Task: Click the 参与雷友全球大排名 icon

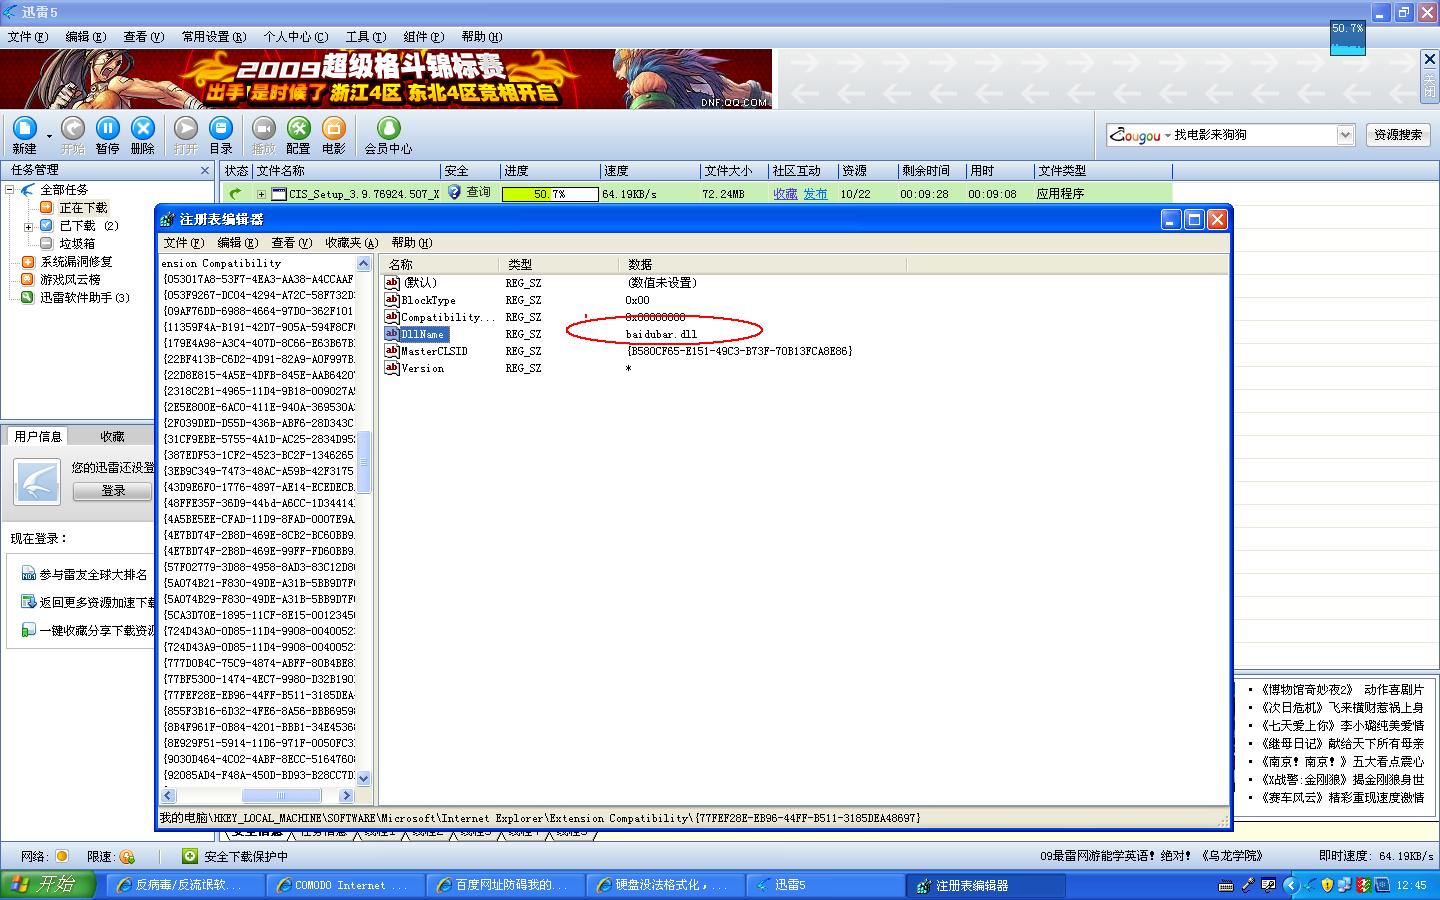Action: tap(28, 574)
